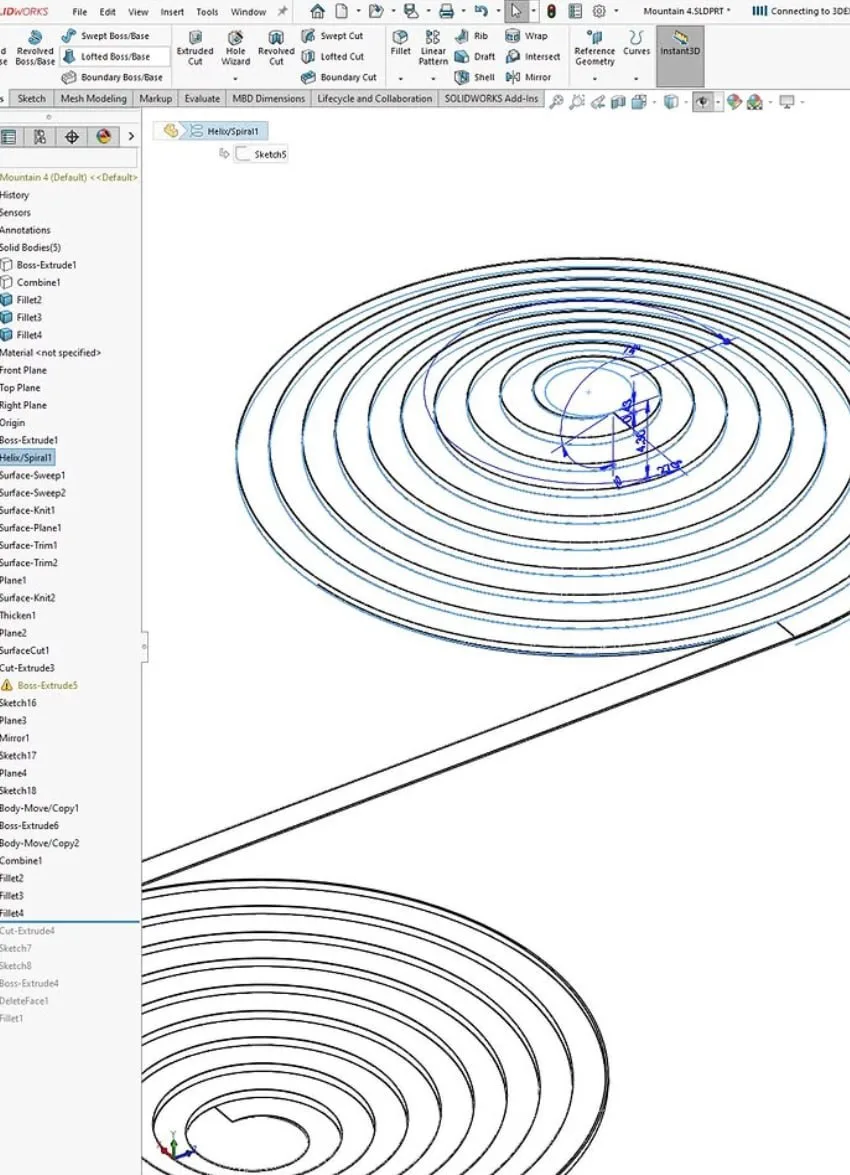850x1175 pixels.
Task: Select the Fillet tool
Action: (x=400, y=43)
